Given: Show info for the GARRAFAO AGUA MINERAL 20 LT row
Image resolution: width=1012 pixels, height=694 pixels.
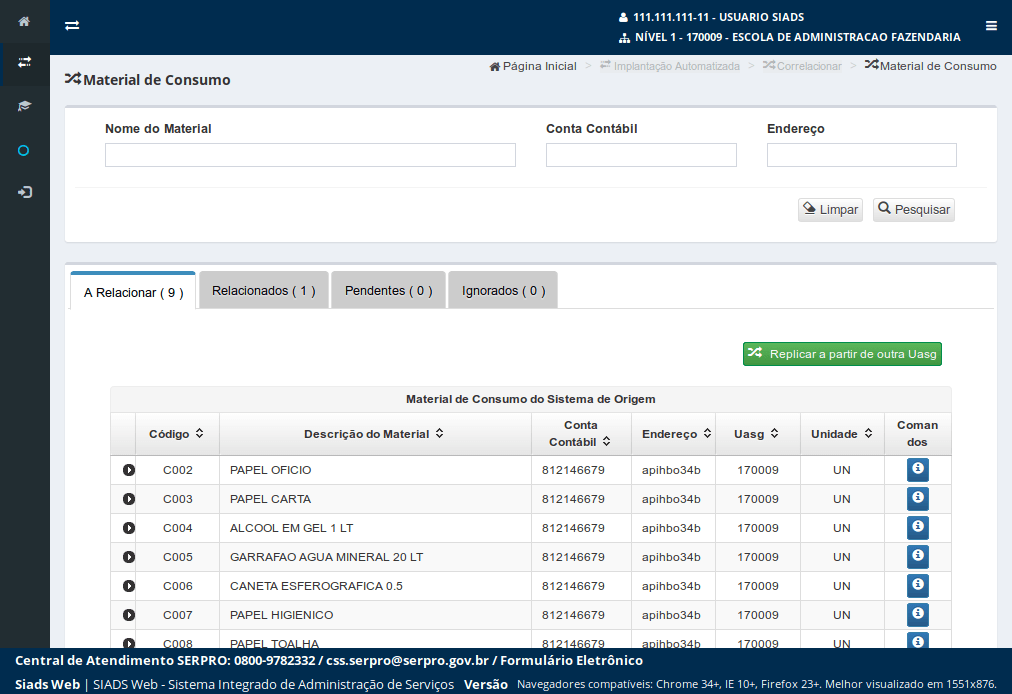Looking at the screenshot, I should (917, 556).
